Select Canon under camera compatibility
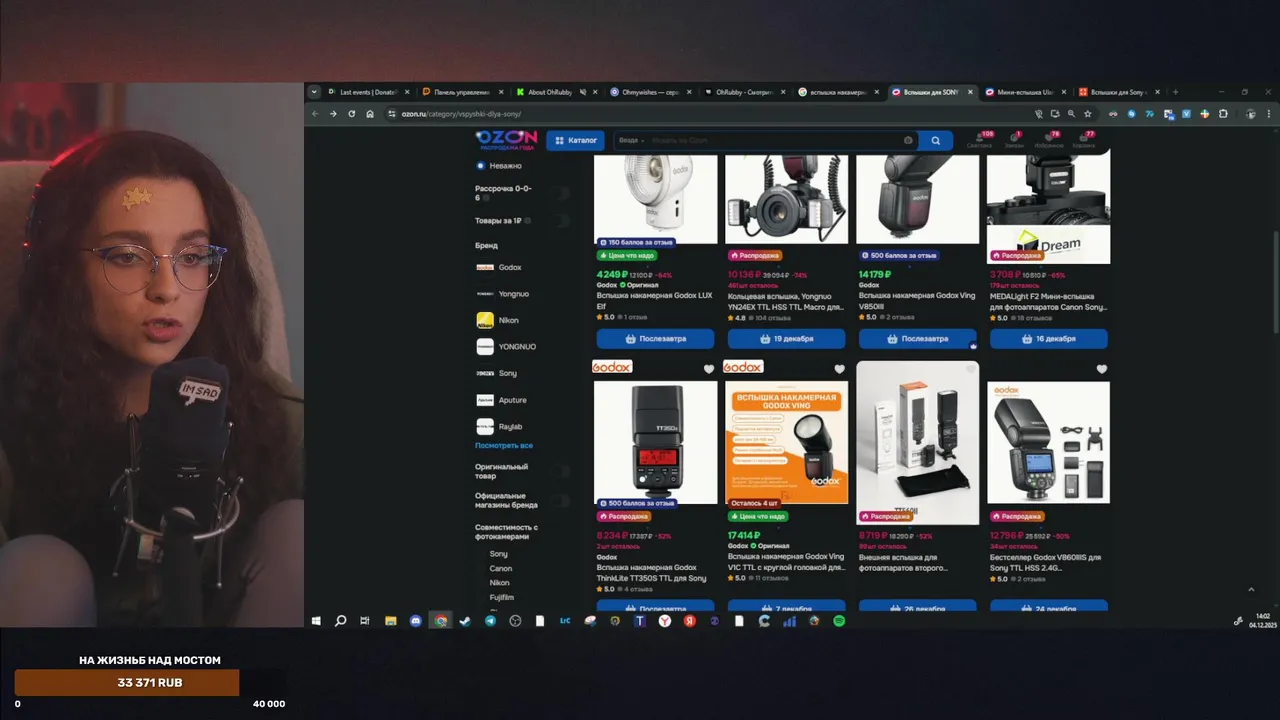1280x720 pixels. [x=500, y=568]
